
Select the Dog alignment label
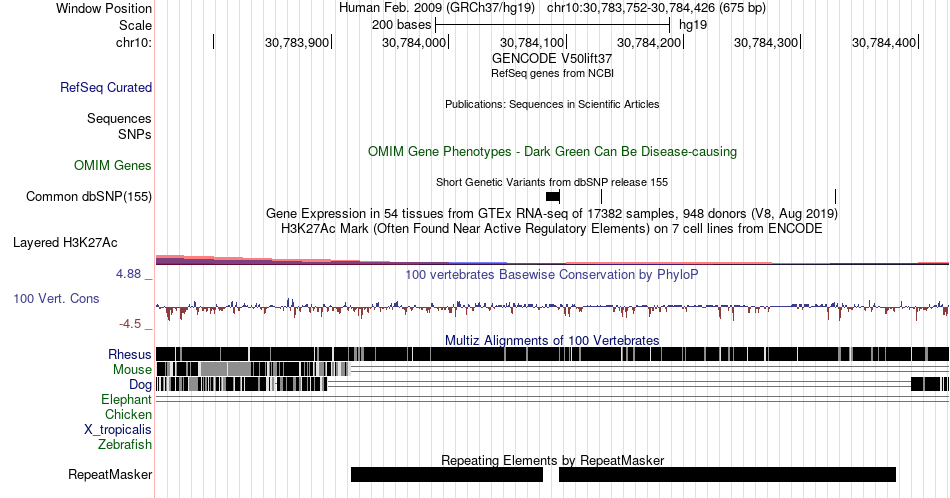pyautogui.click(x=140, y=385)
